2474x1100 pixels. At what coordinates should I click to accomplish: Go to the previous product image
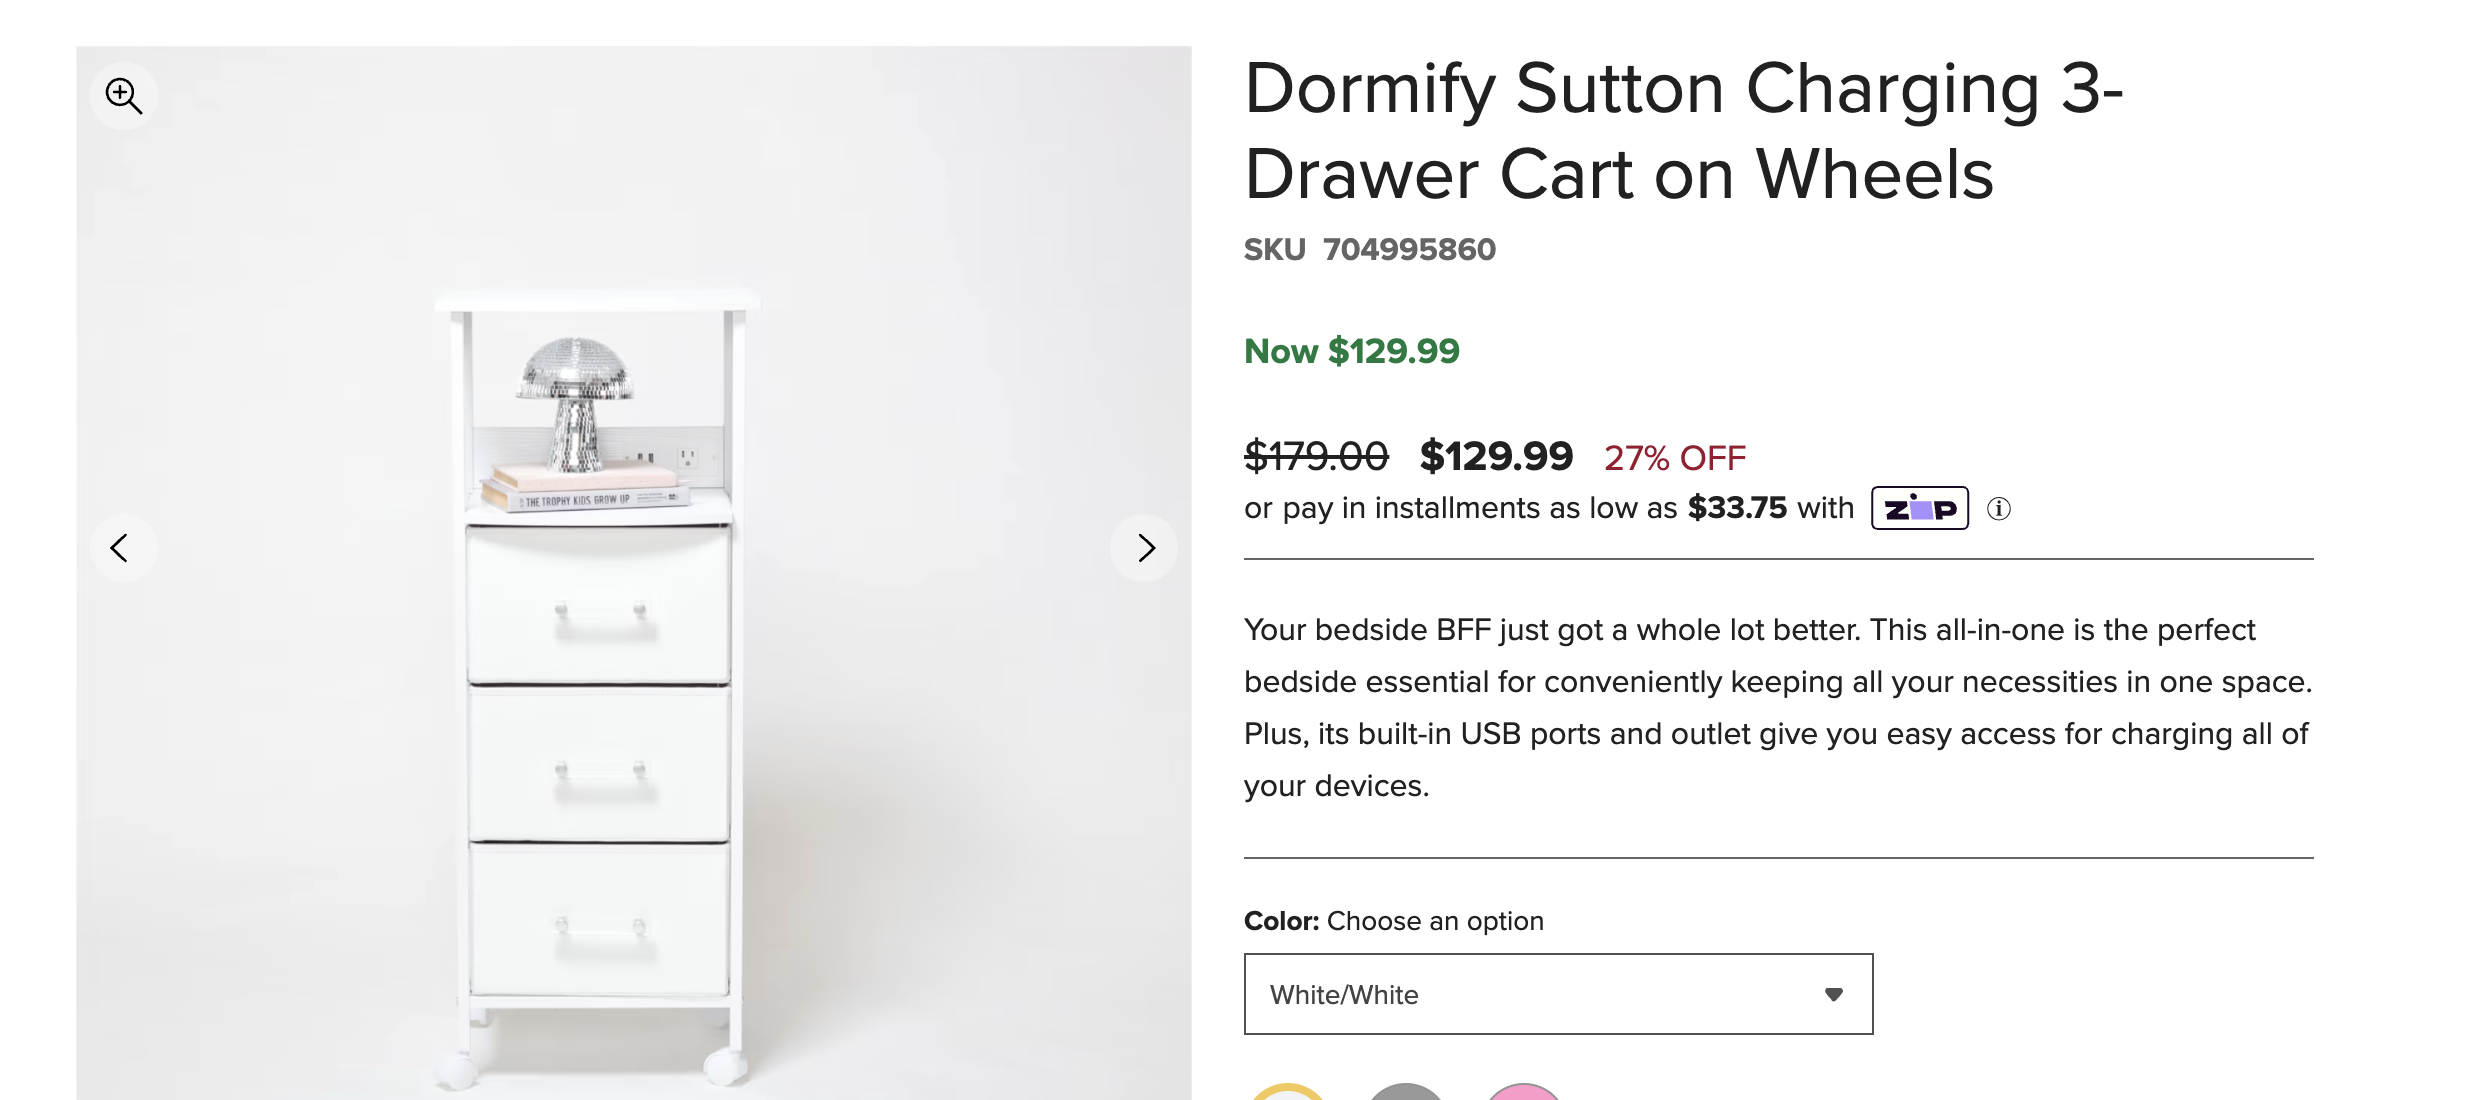click(120, 548)
